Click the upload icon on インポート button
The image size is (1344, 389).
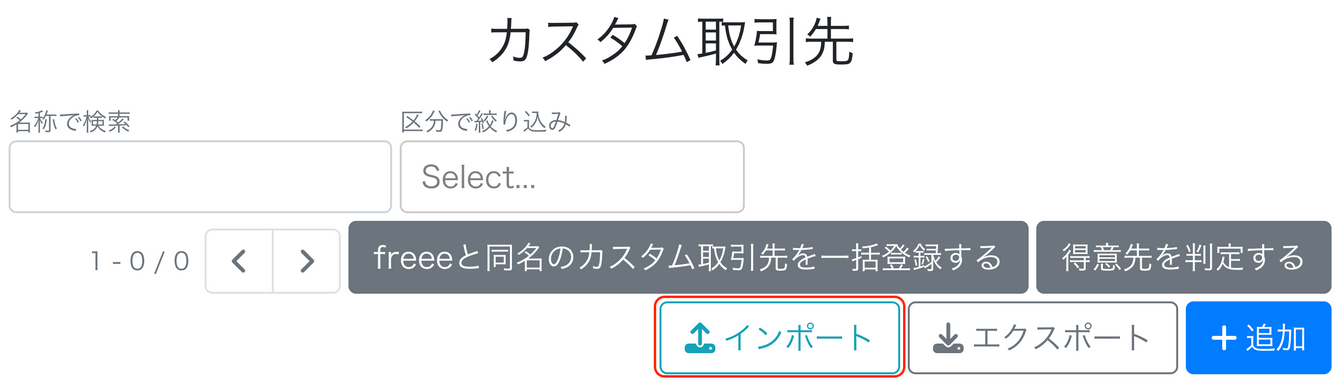click(x=701, y=339)
